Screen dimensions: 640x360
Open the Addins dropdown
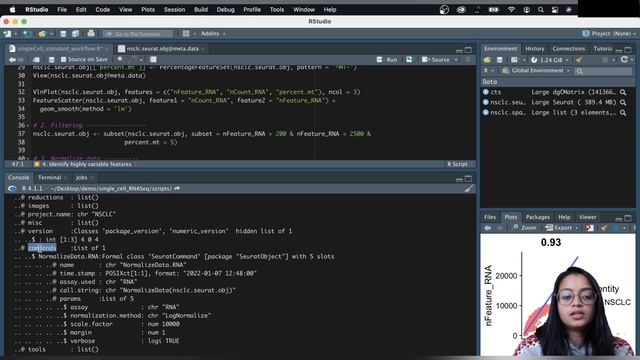click(213, 33)
